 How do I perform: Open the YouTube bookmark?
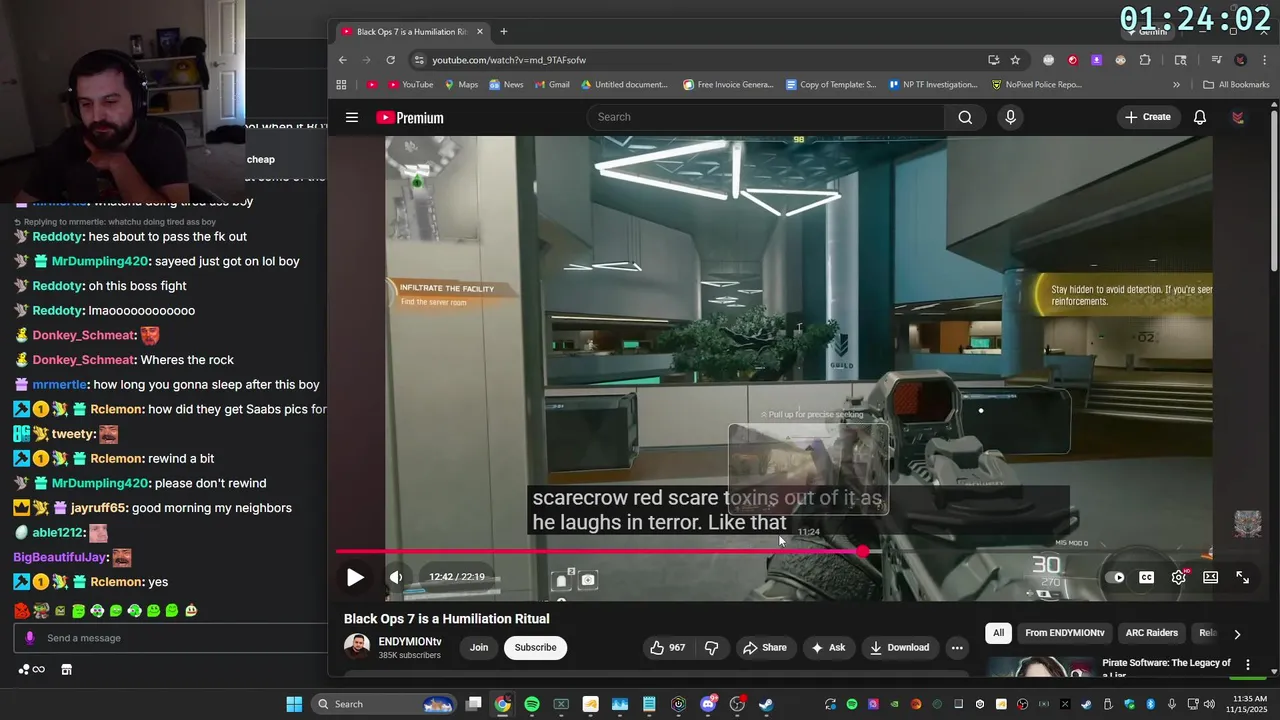(410, 85)
